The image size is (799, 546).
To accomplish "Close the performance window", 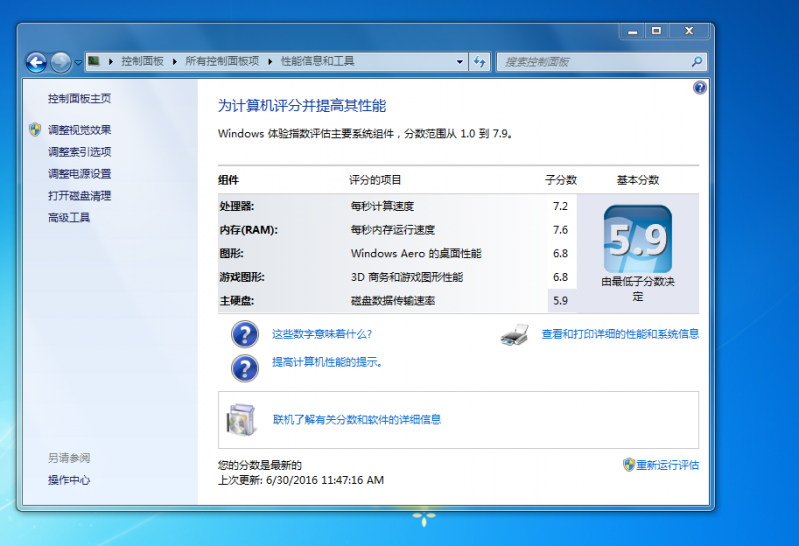I will [x=689, y=31].
